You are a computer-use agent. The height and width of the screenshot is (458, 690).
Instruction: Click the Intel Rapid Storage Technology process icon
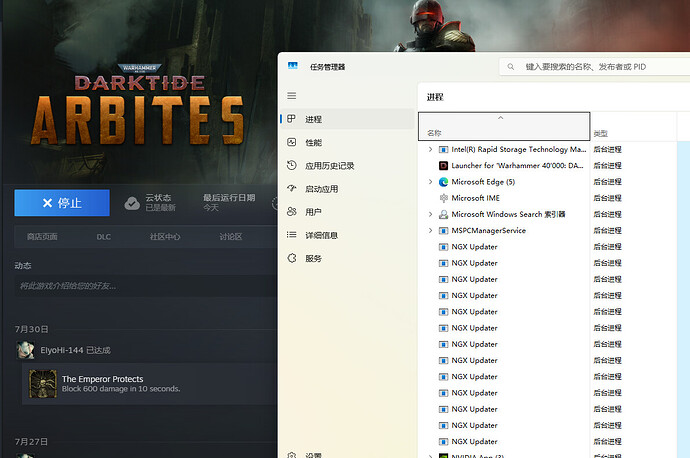tap(444, 150)
